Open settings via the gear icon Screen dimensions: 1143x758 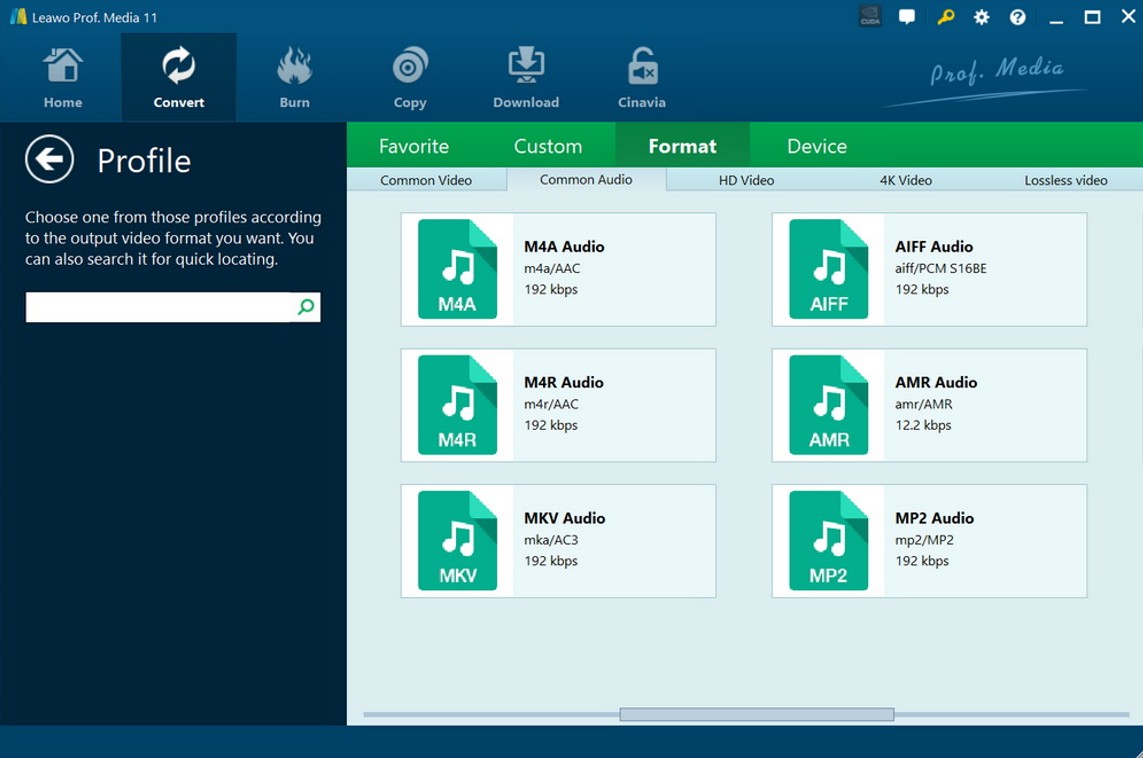[x=981, y=17]
